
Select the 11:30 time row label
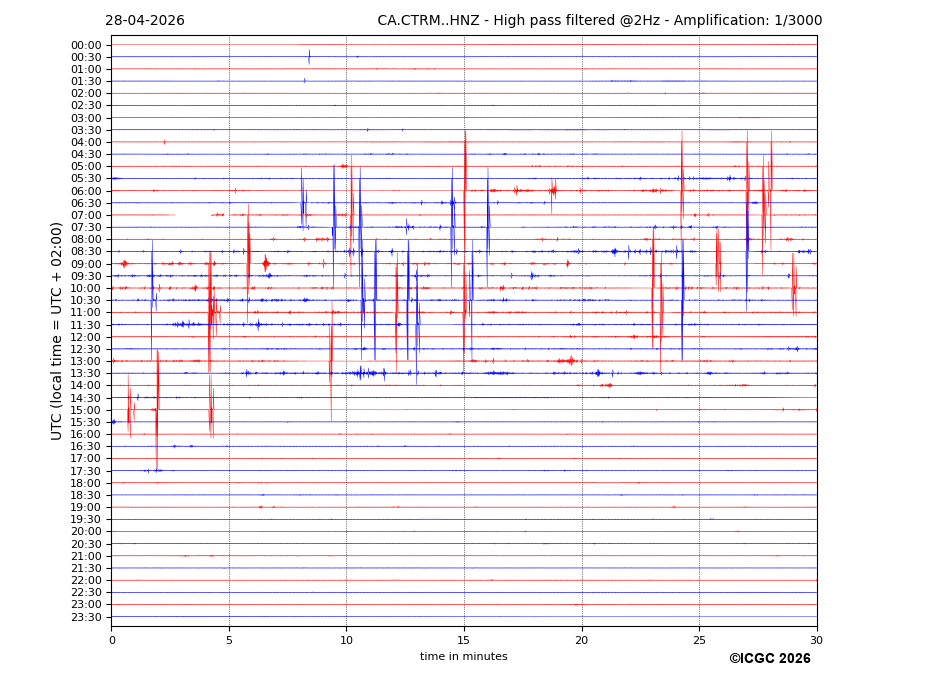click(x=86, y=325)
